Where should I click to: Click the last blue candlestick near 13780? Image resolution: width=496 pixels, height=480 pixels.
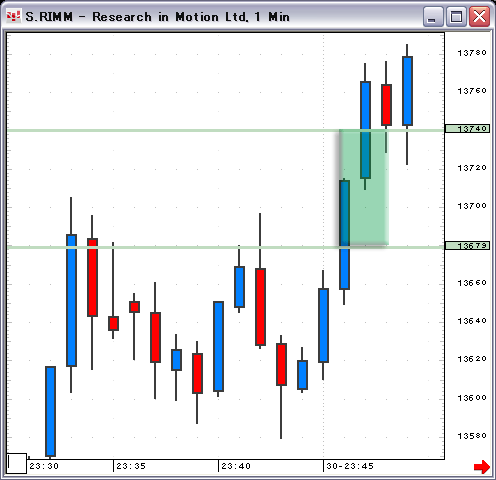click(x=407, y=91)
